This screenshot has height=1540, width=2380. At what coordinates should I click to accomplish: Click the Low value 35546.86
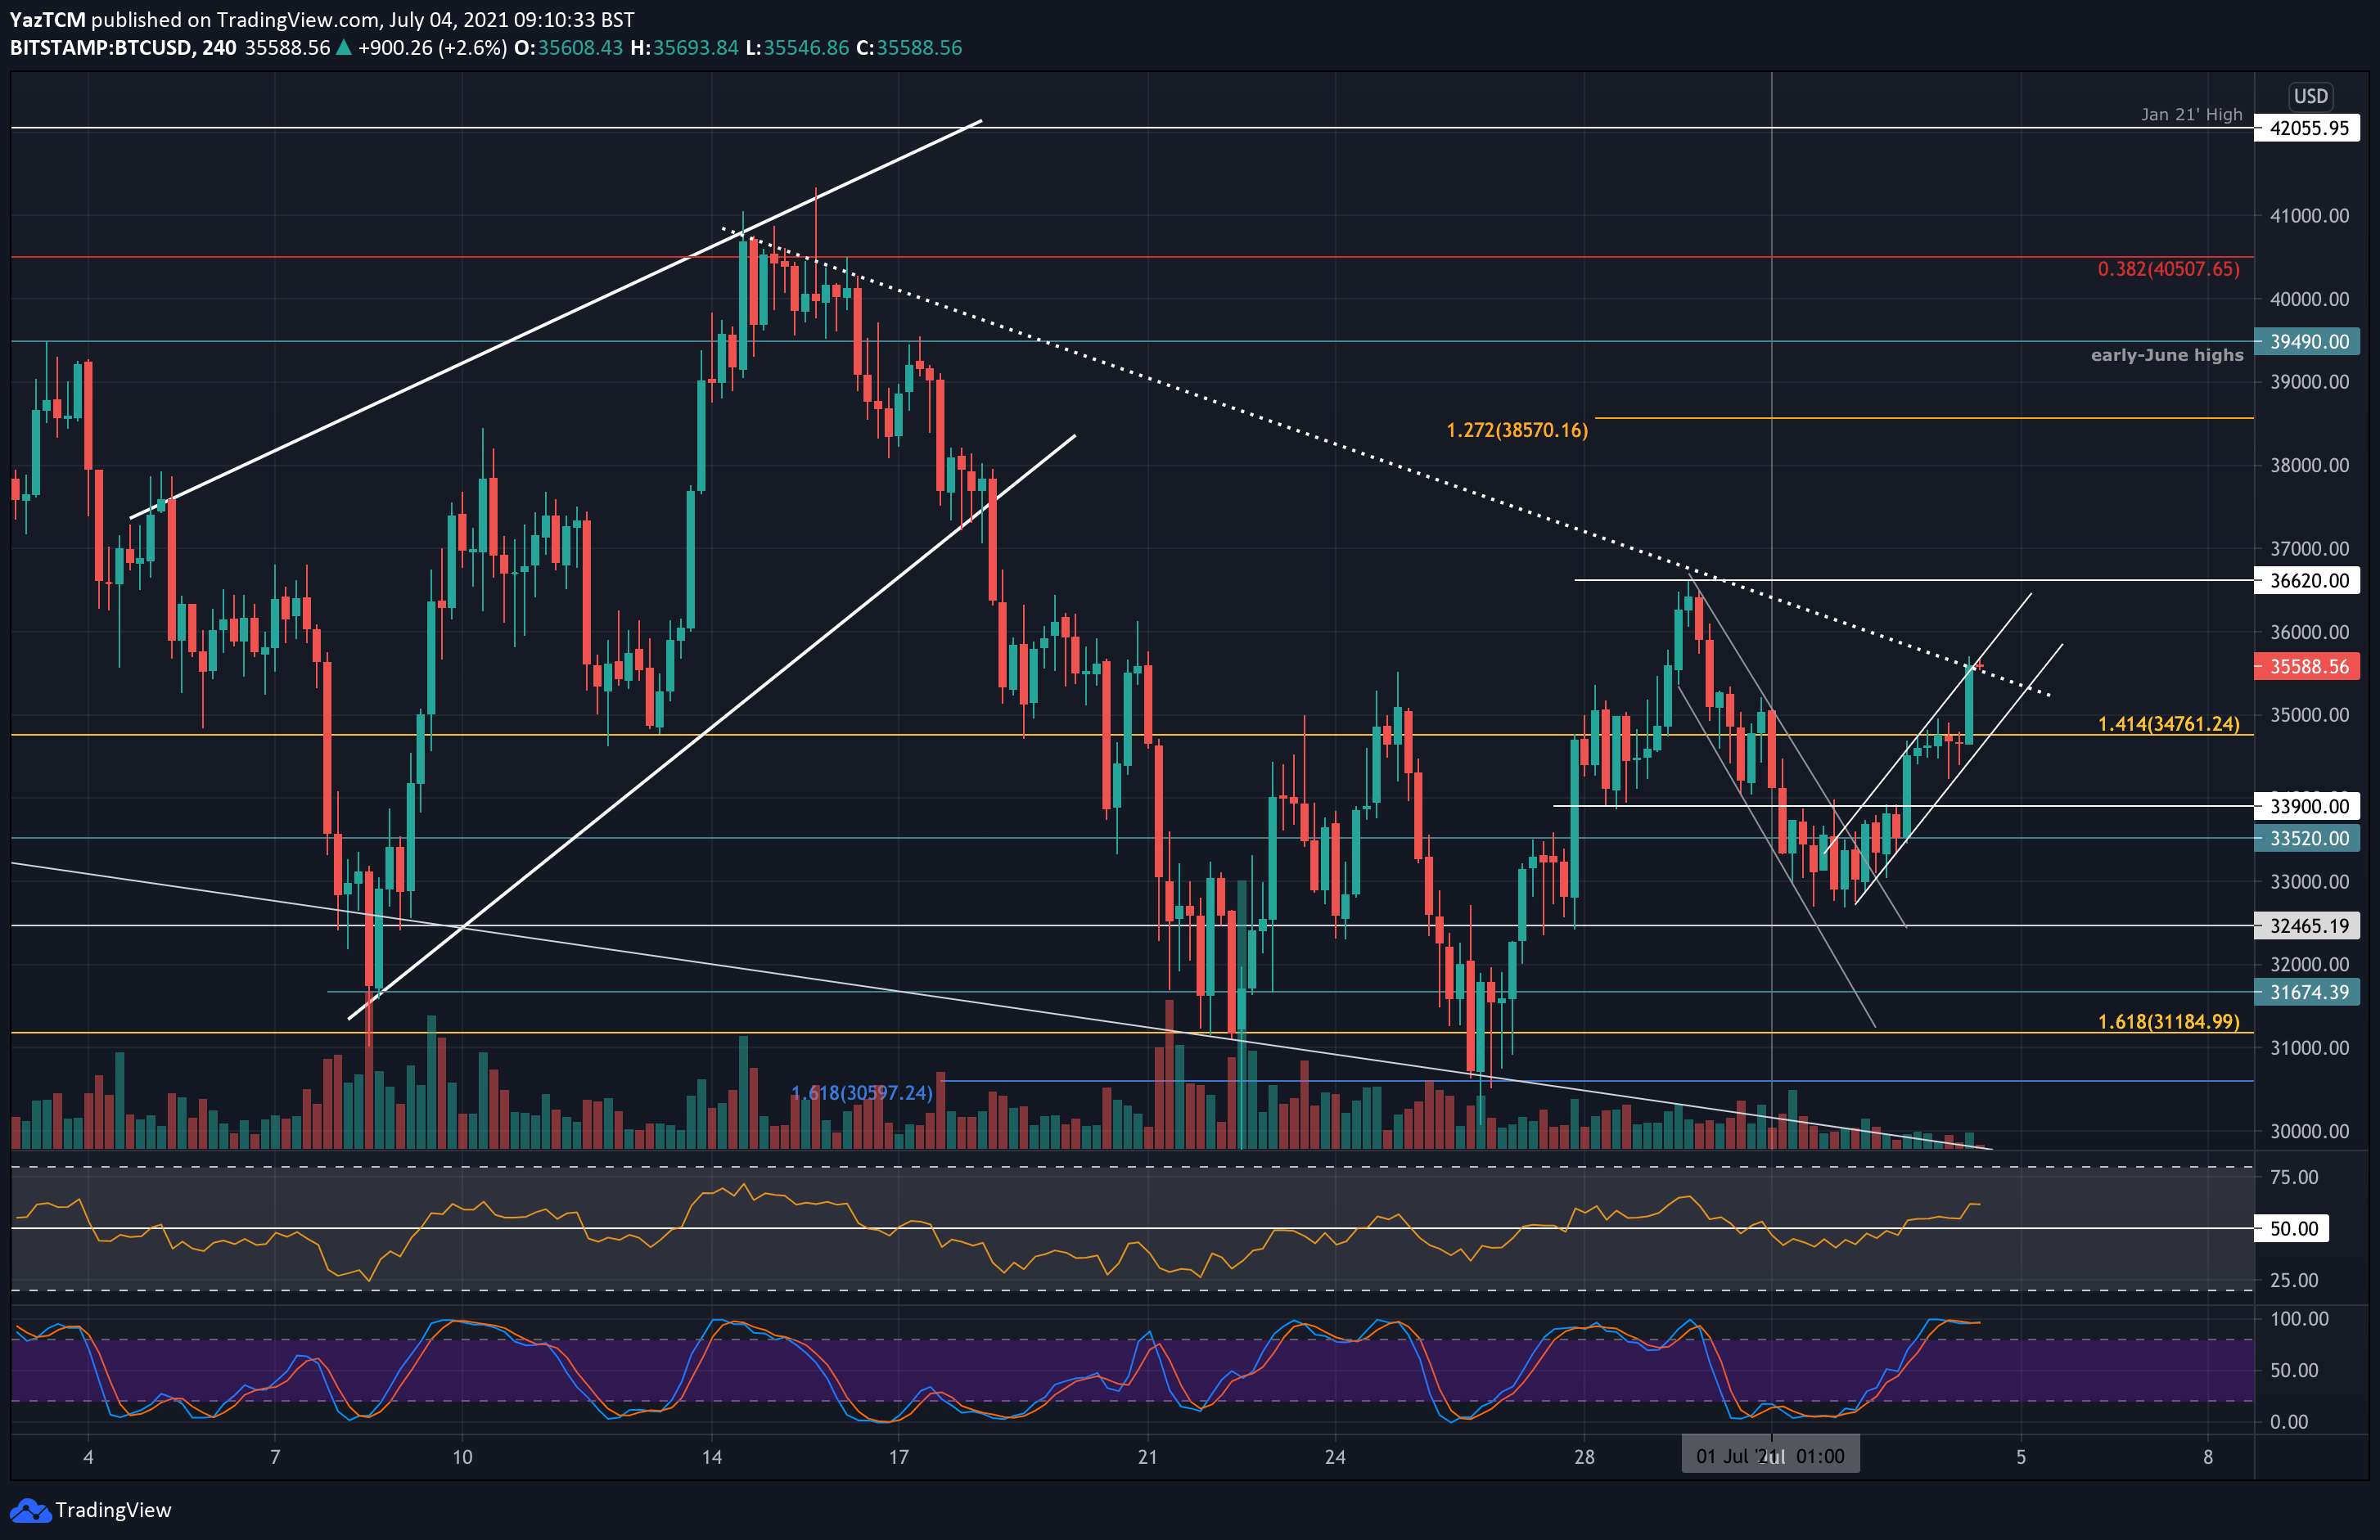[806, 48]
